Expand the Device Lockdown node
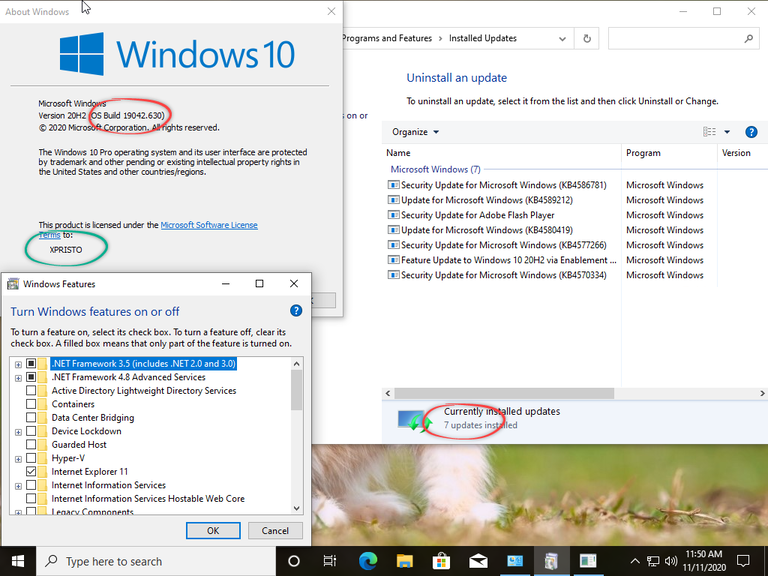The width and height of the screenshot is (768, 576). pos(18,432)
